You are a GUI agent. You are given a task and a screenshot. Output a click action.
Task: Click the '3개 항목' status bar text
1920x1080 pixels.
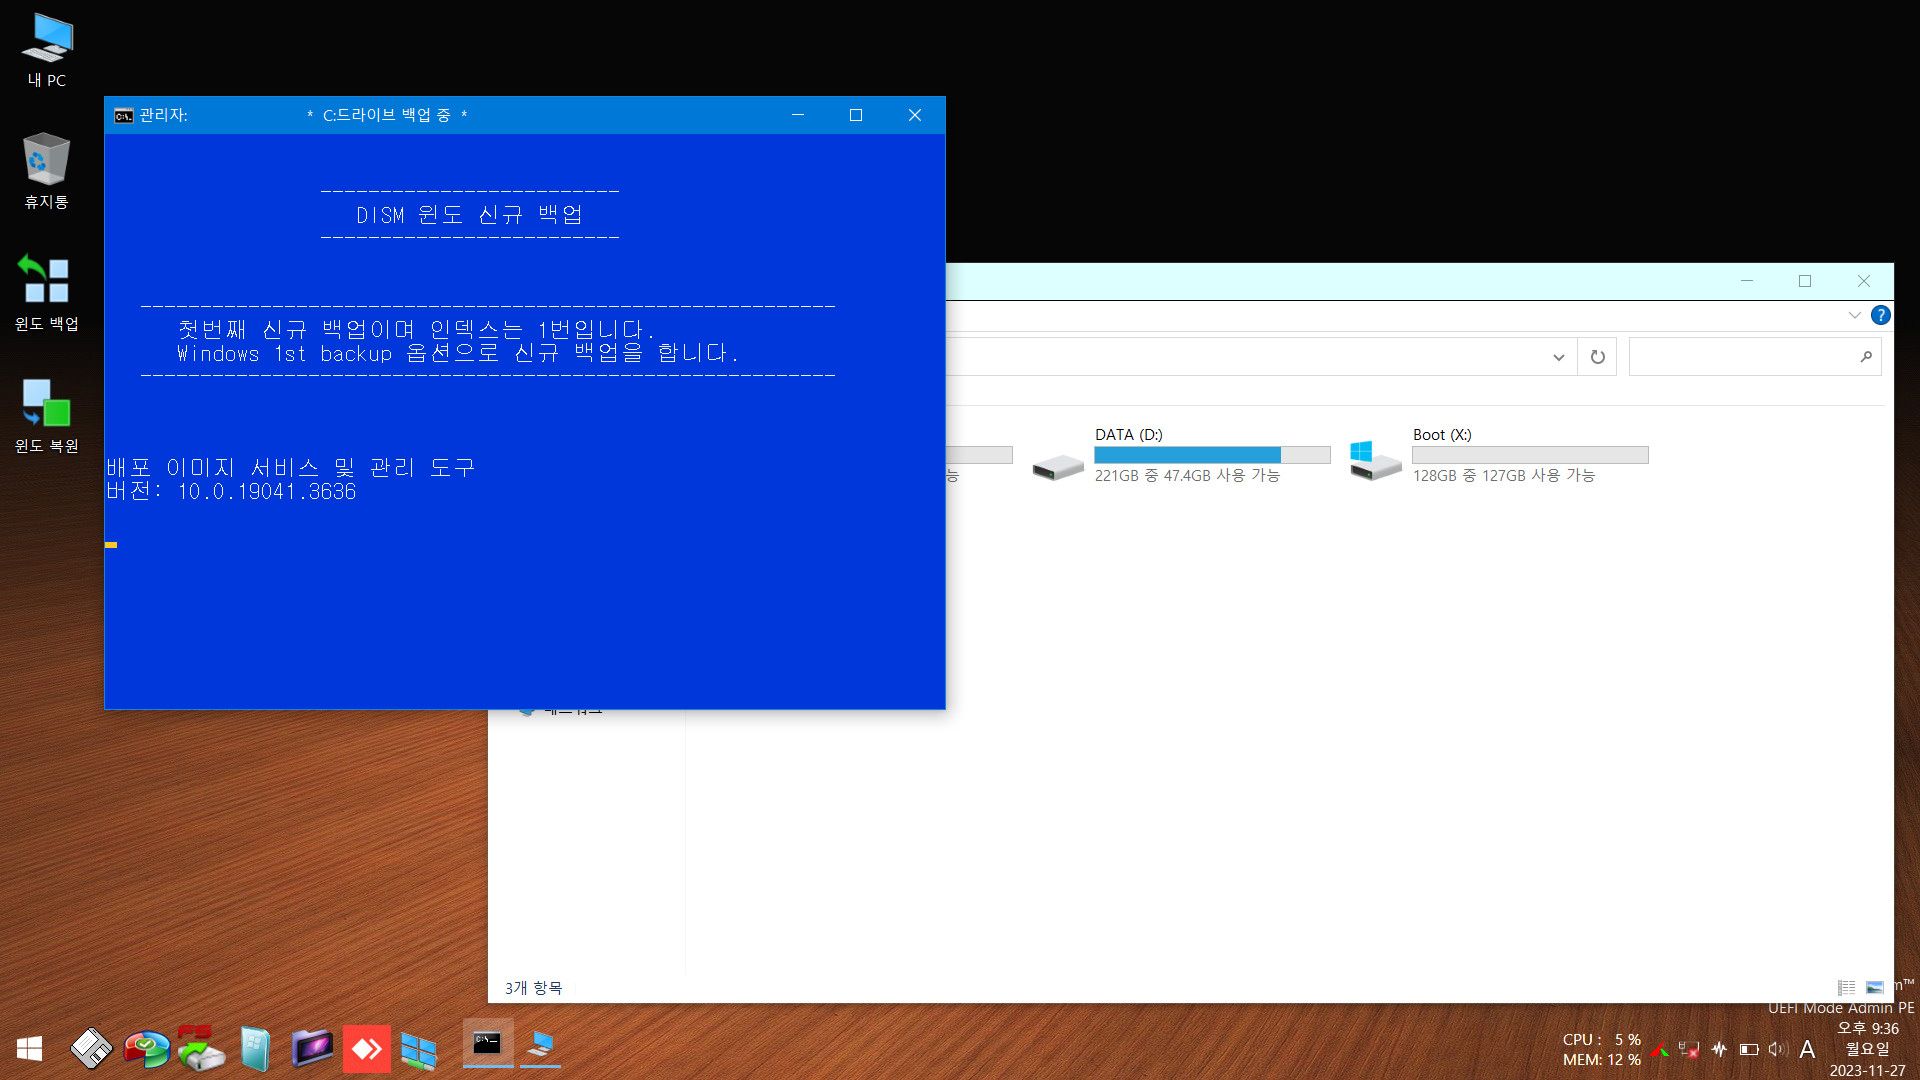(x=533, y=988)
